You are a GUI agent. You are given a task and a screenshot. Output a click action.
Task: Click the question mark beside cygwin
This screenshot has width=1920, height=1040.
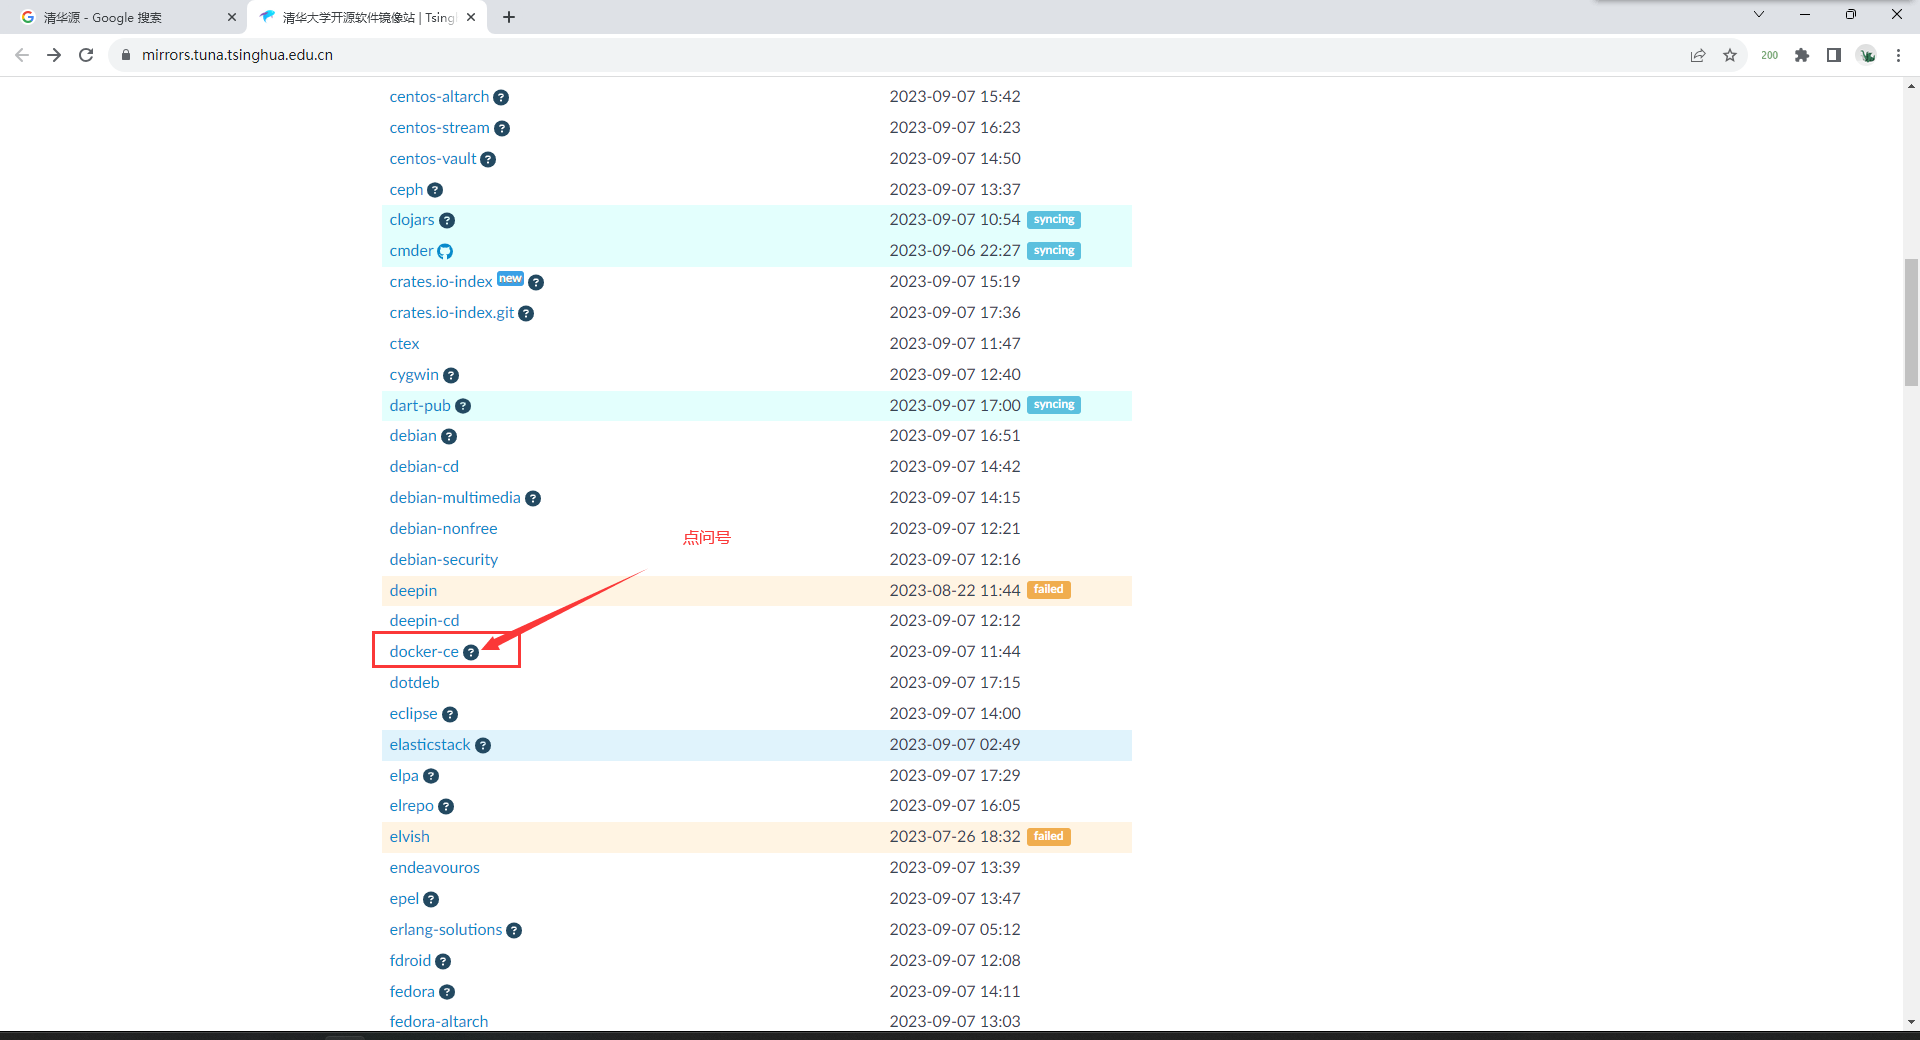pyautogui.click(x=451, y=376)
